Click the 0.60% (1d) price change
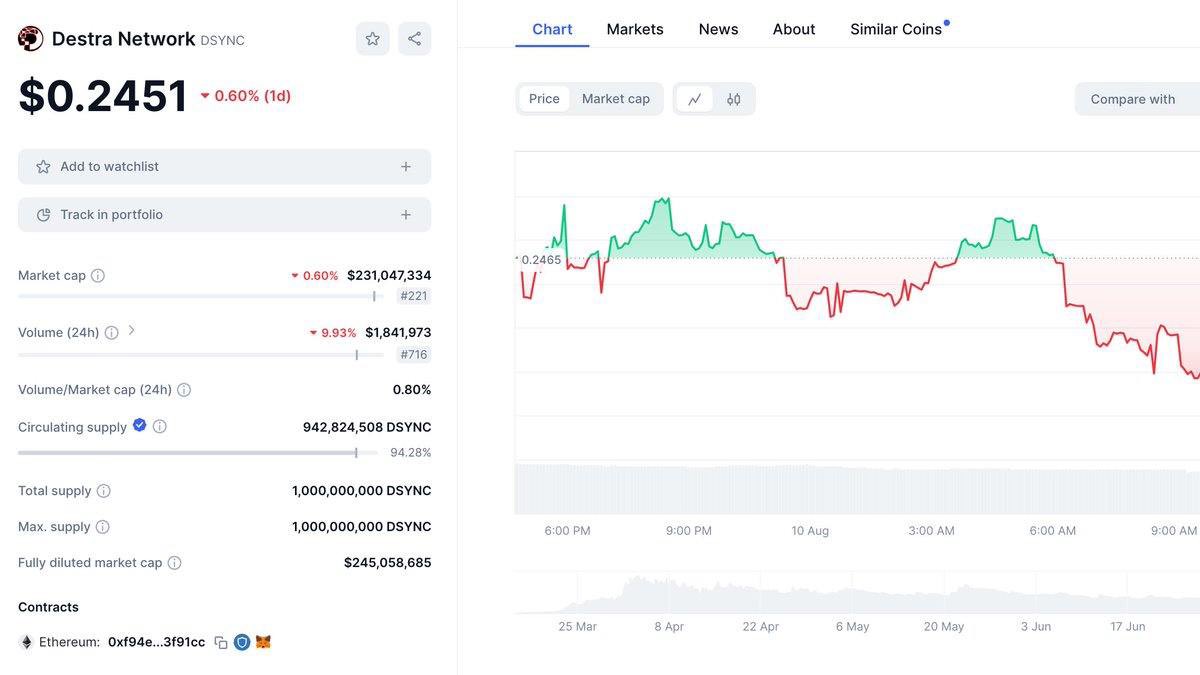The height and width of the screenshot is (675, 1200). coord(246,96)
